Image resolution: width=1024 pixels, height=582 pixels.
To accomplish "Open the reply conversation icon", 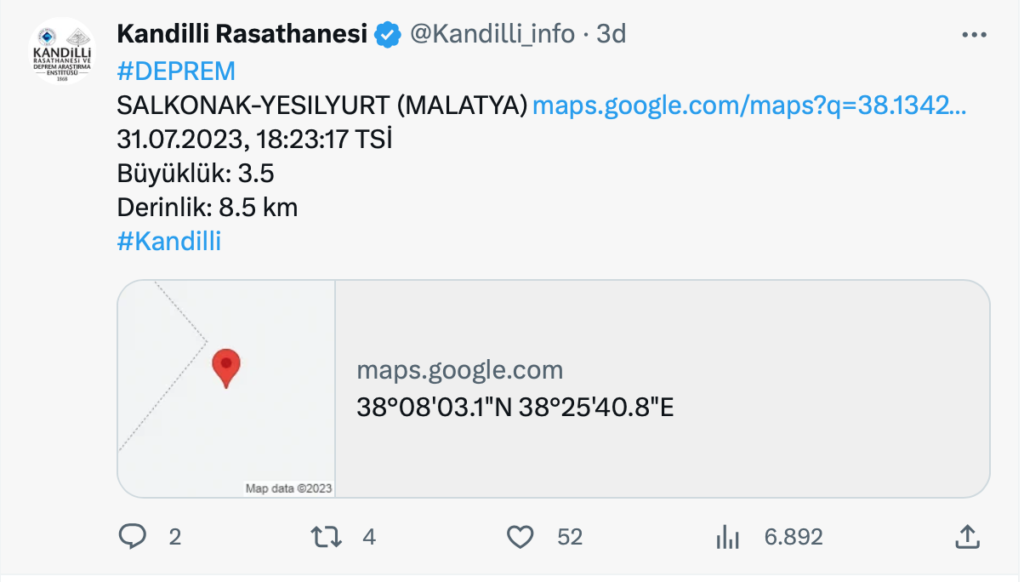I will point(134,537).
